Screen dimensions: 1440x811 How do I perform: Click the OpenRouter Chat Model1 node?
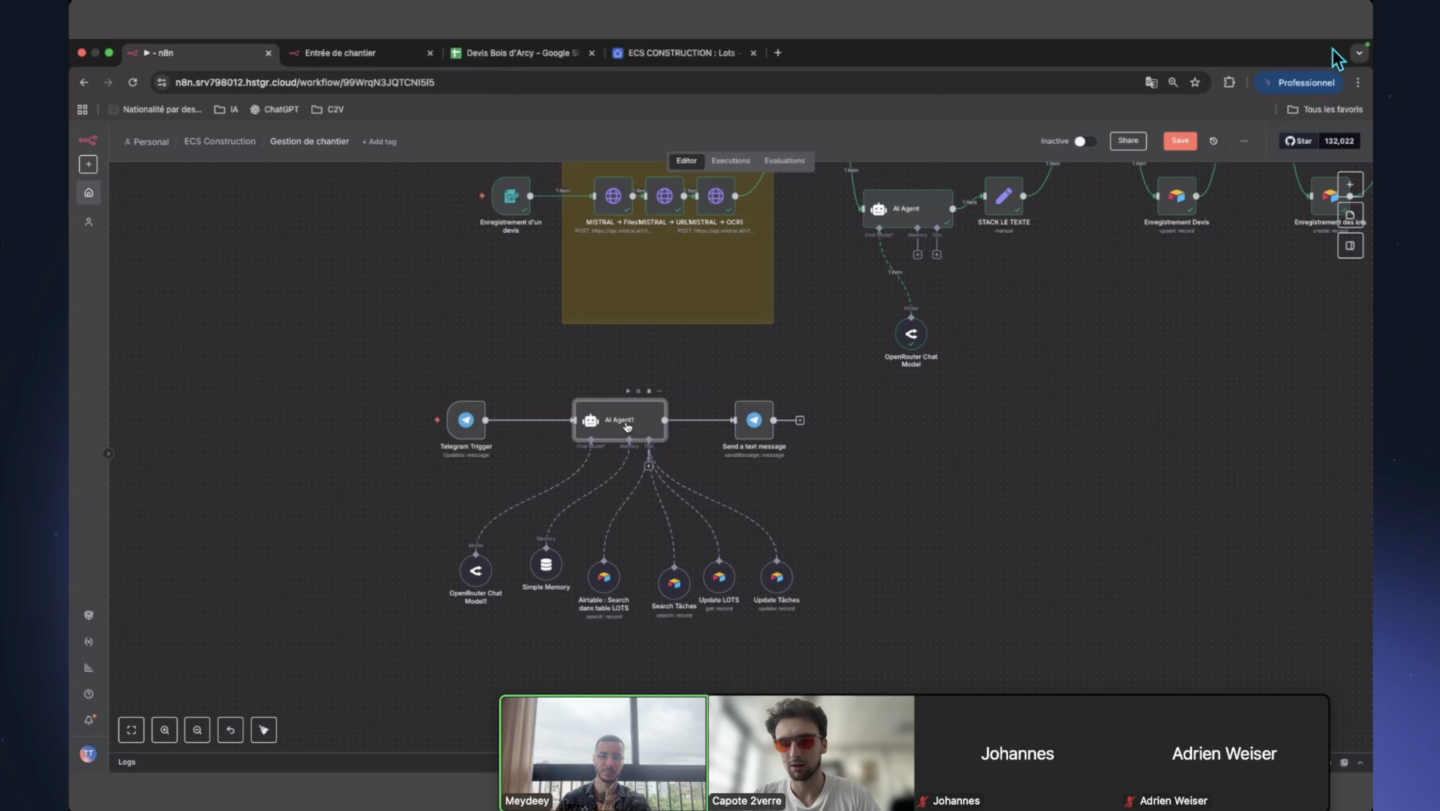(x=475, y=570)
